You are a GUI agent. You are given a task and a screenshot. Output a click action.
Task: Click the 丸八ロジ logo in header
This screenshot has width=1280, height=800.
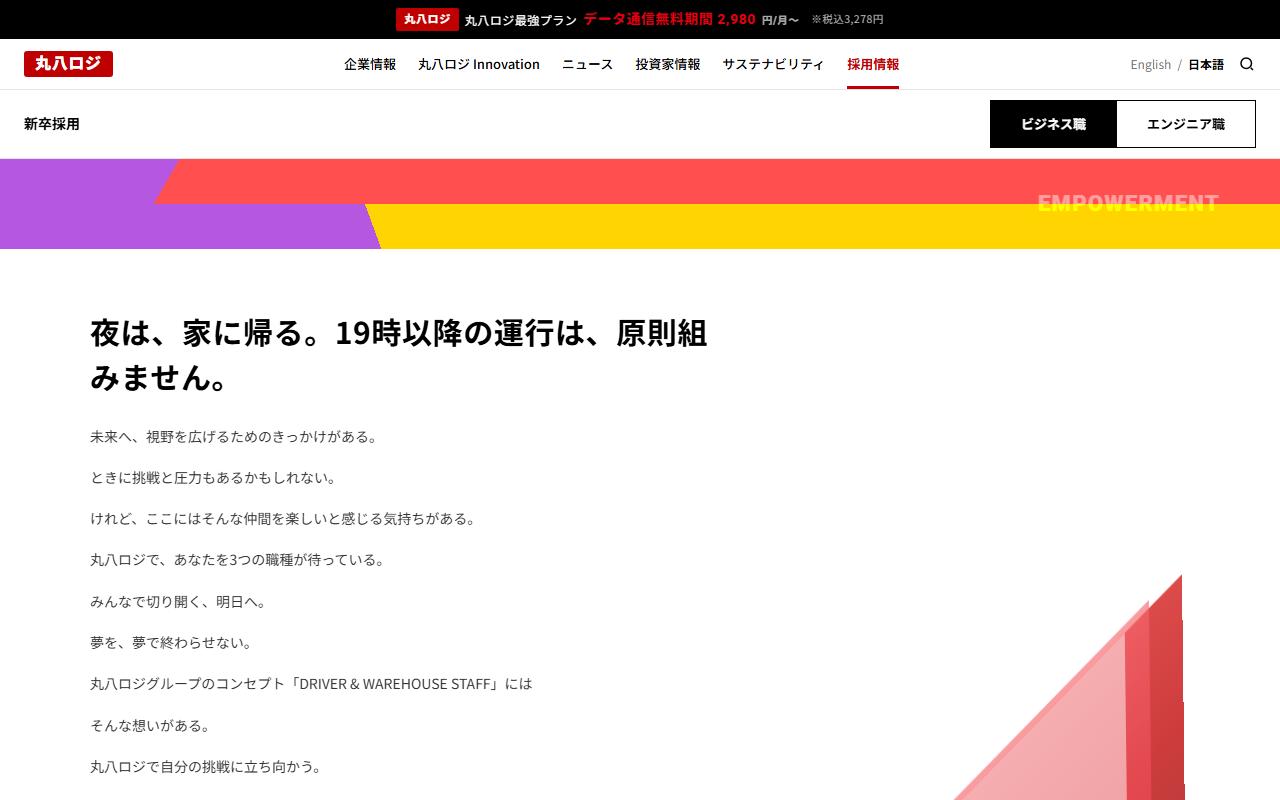point(68,64)
